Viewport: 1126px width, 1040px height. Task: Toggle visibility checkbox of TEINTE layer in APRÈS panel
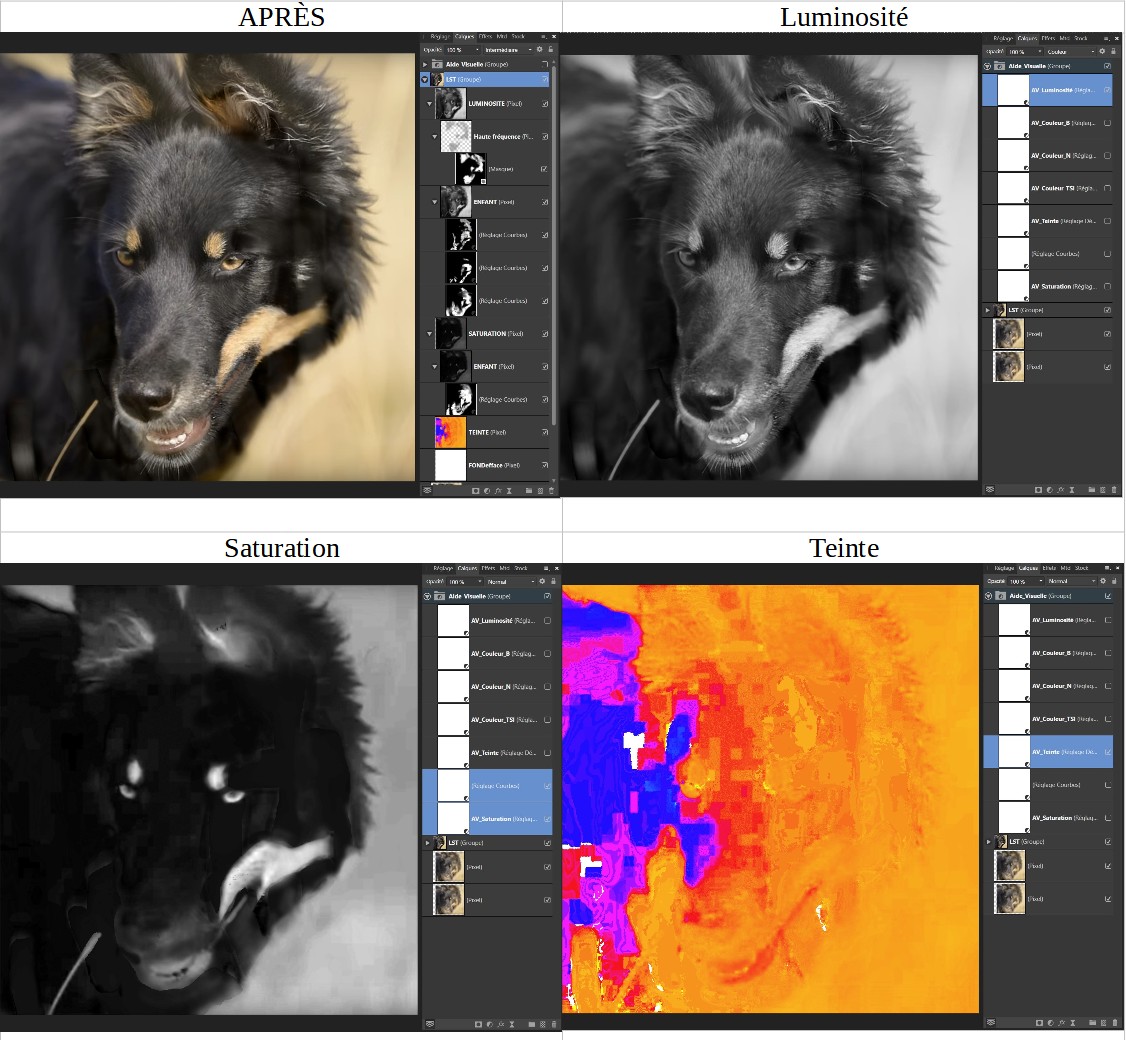545,432
